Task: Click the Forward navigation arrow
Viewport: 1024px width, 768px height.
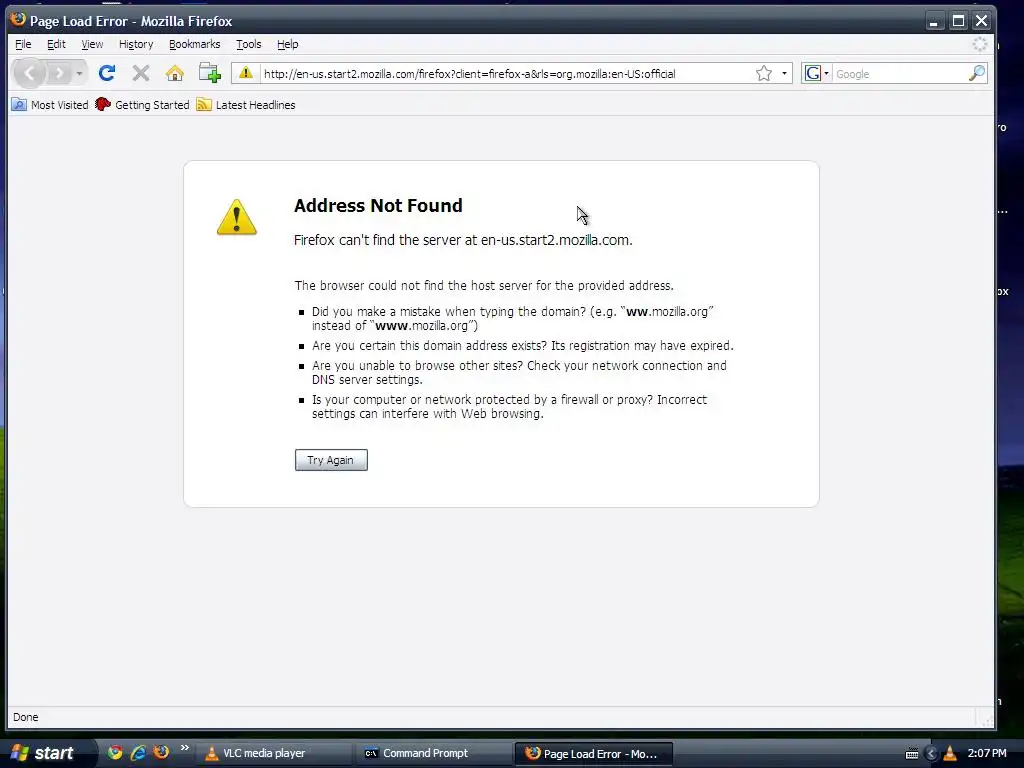Action: [59, 73]
